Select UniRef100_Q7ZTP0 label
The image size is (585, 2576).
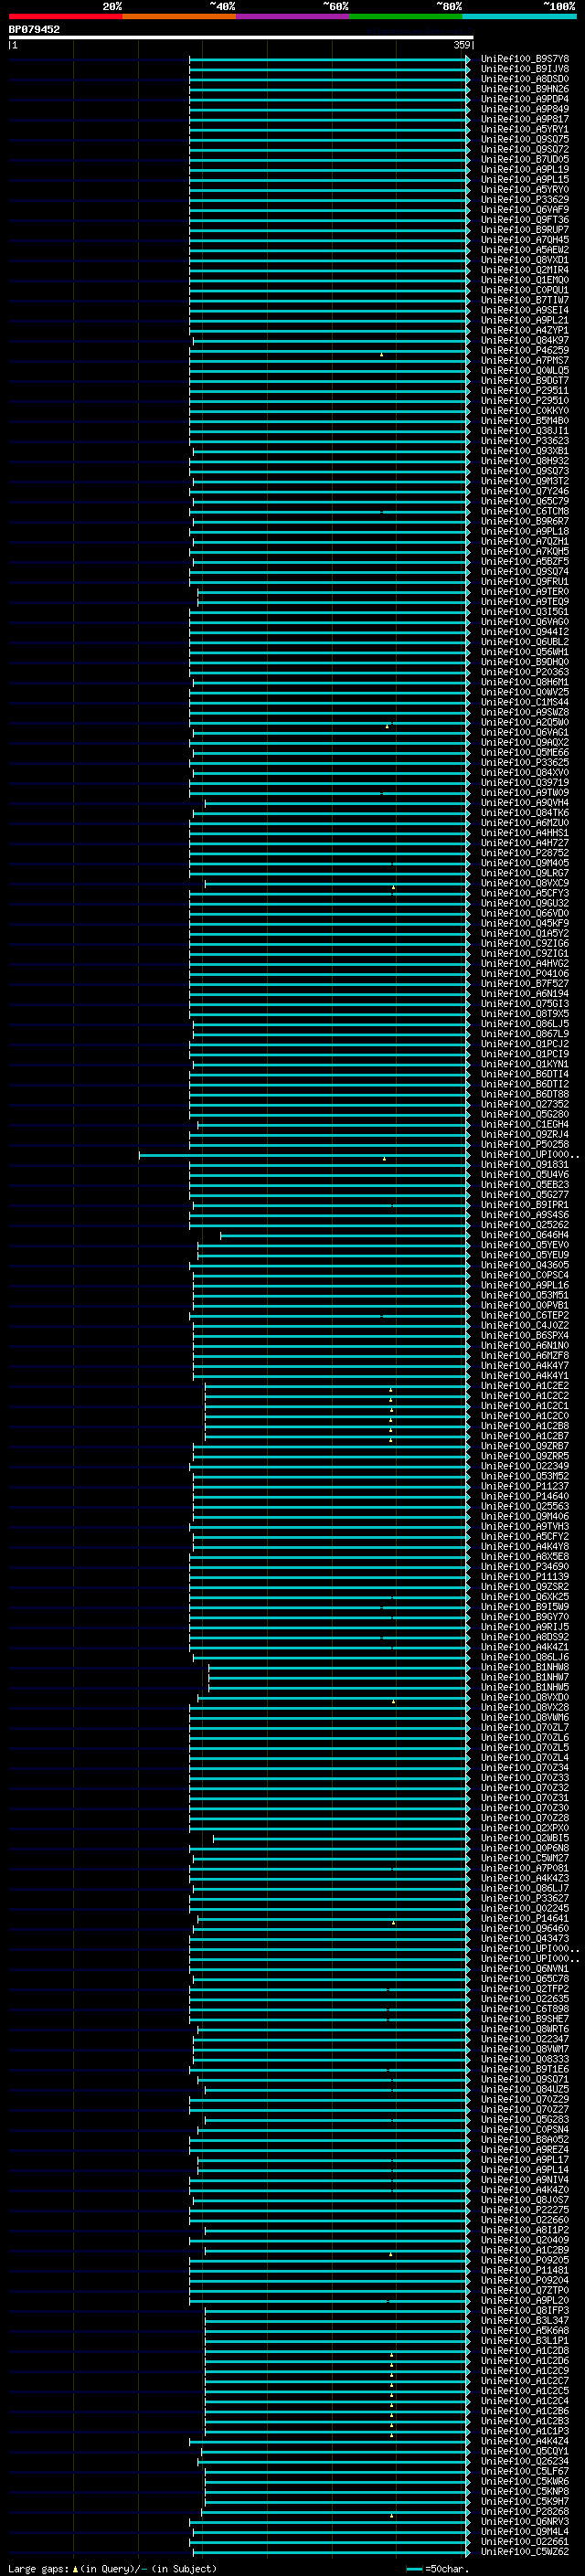click(525, 2289)
